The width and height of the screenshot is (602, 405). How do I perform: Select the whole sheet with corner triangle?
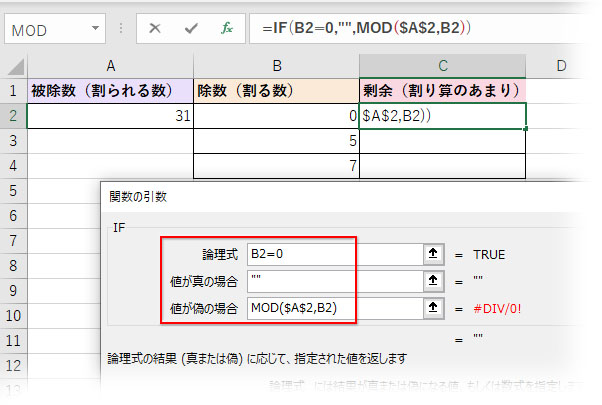point(16,67)
